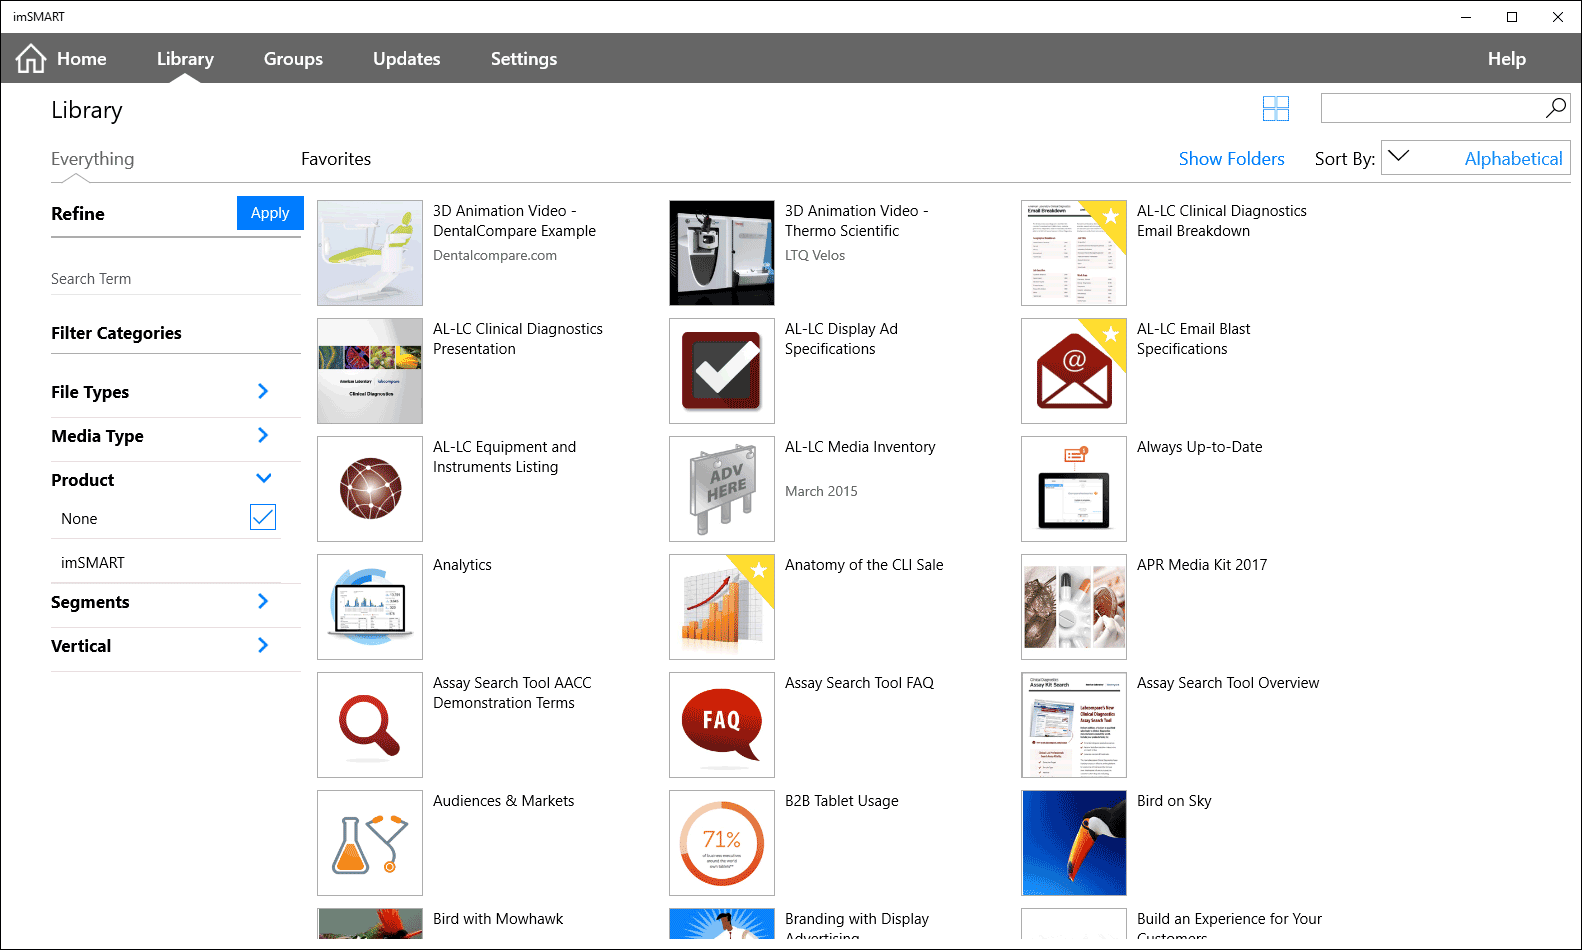The height and width of the screenshot is (950, 1582).
Task: Select the Everything tab
Action: [93, 159]
